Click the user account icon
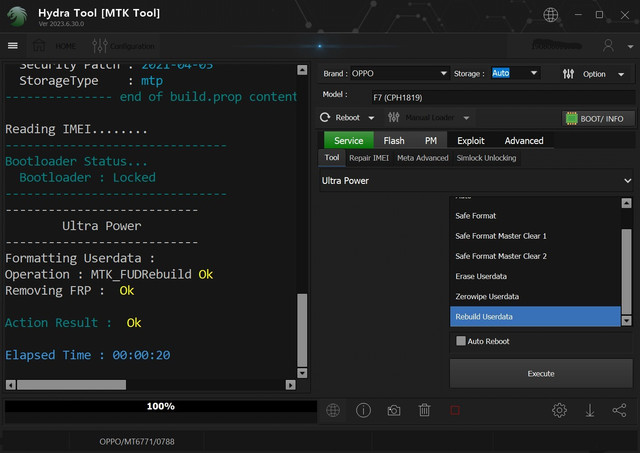The image size is (640, 453). 608,45
